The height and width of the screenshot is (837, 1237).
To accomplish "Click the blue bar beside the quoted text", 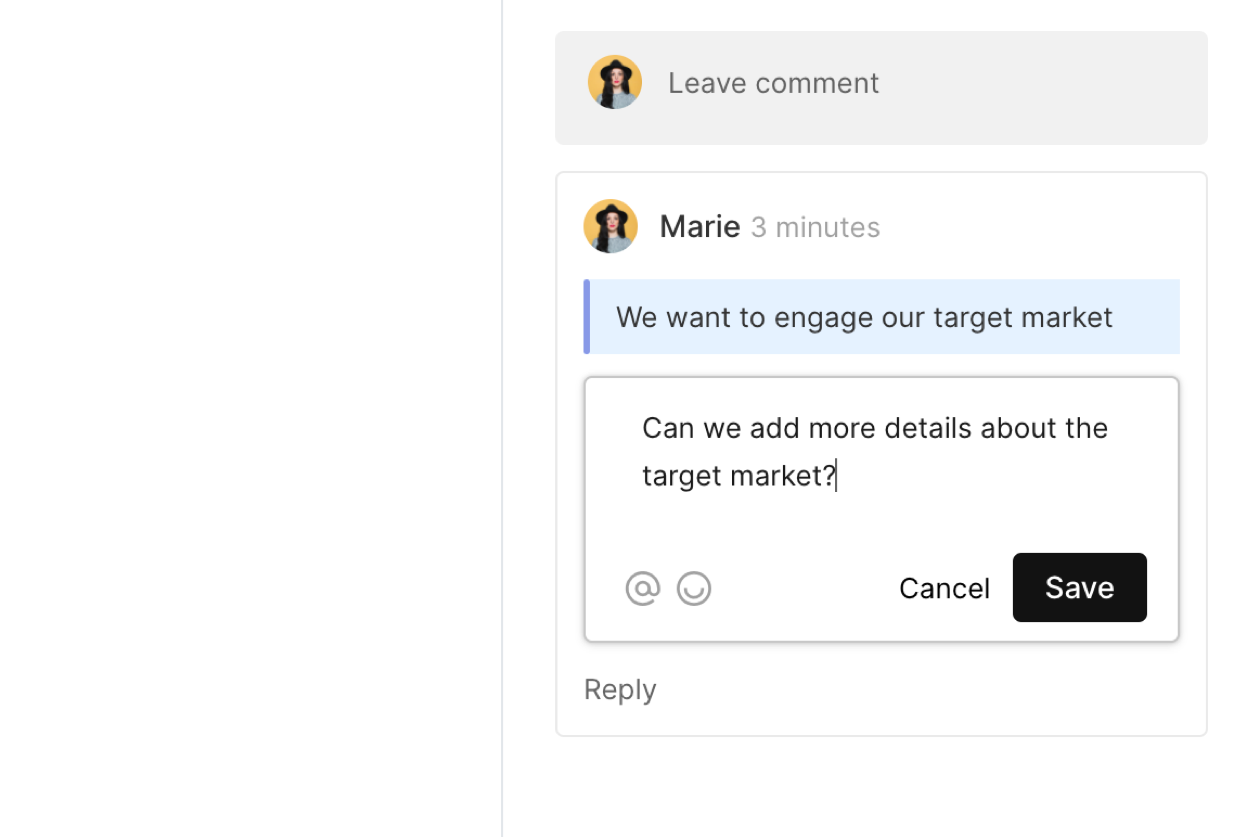I will pyautogui.click(x=587, y=317).
